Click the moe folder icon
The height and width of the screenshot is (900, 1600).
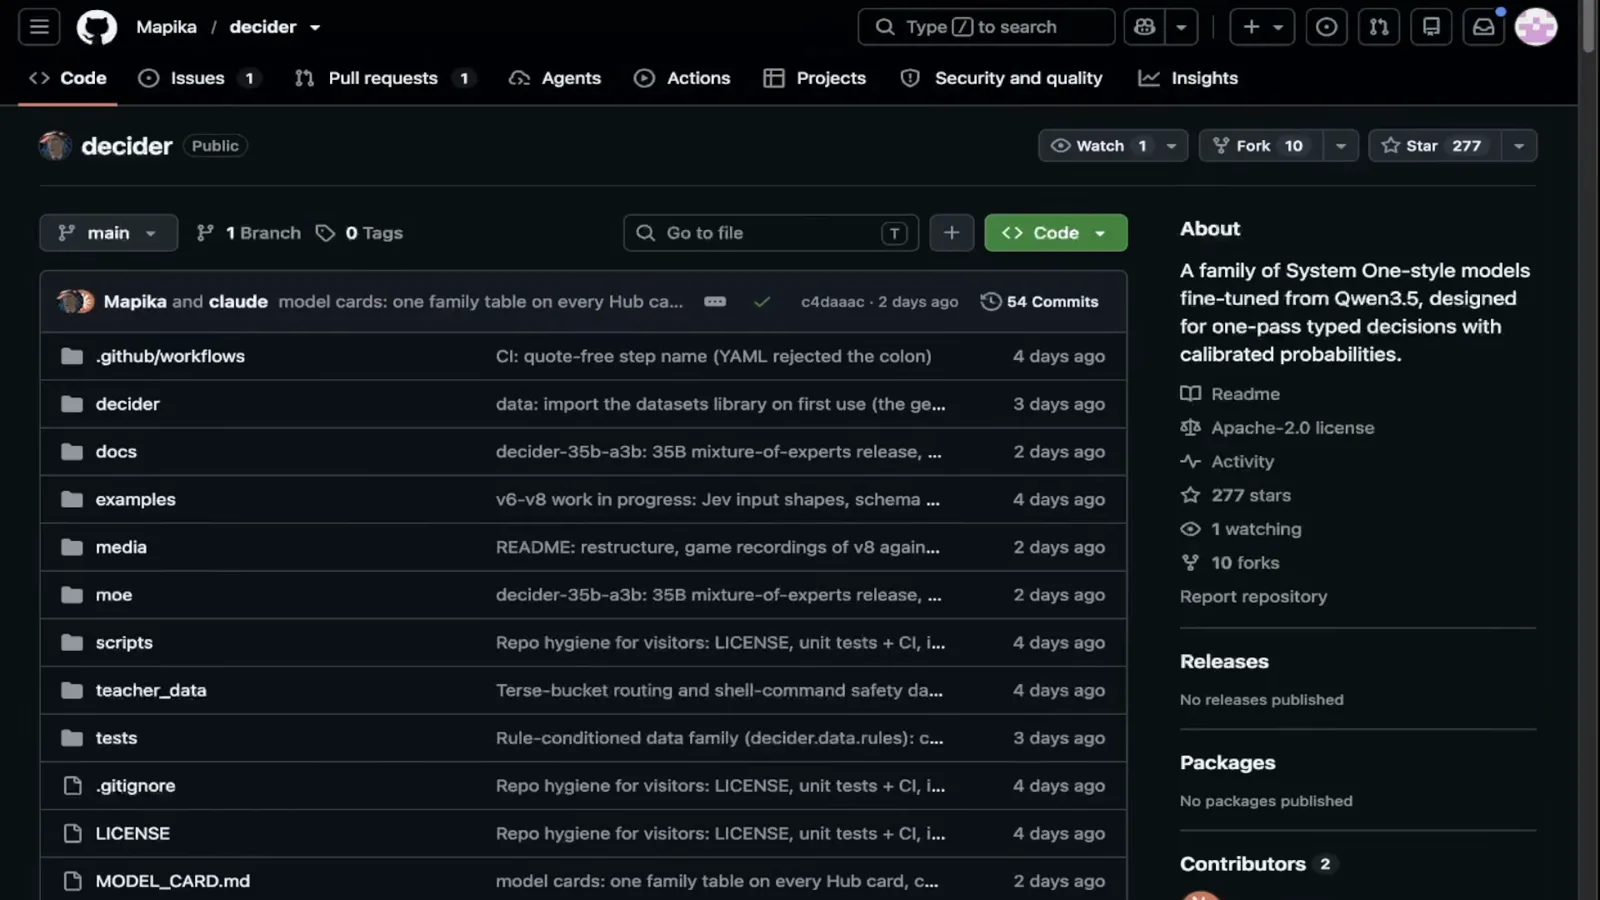pos(72,595)
